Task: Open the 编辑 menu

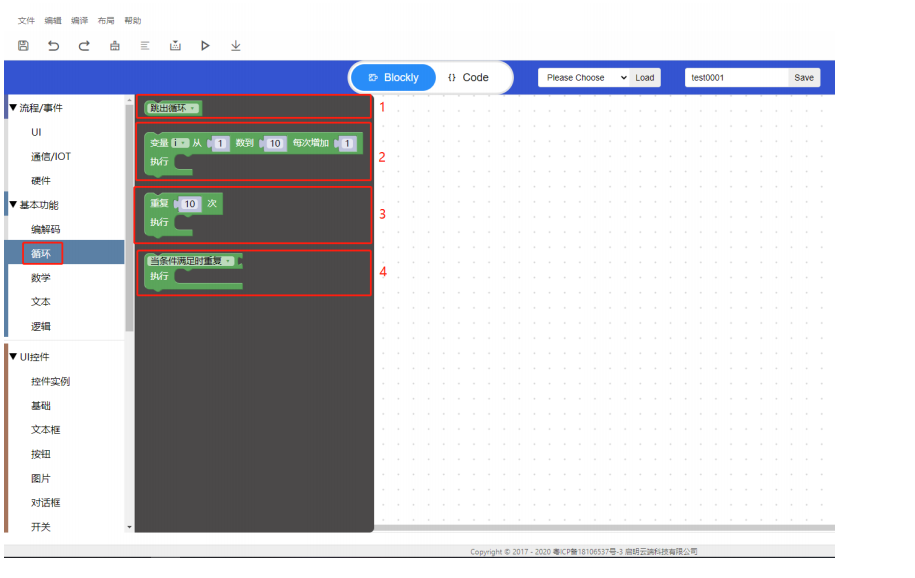Action: 53,20
